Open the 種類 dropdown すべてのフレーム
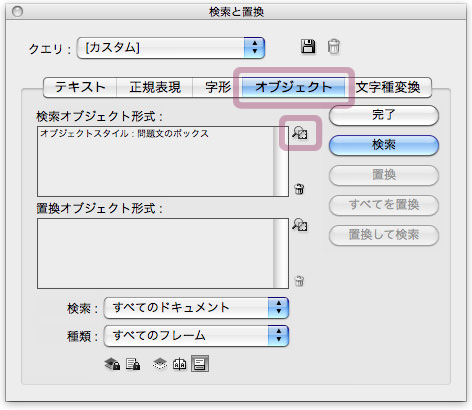This screenshot has width=472, height=410. click(x=196, y=336)
